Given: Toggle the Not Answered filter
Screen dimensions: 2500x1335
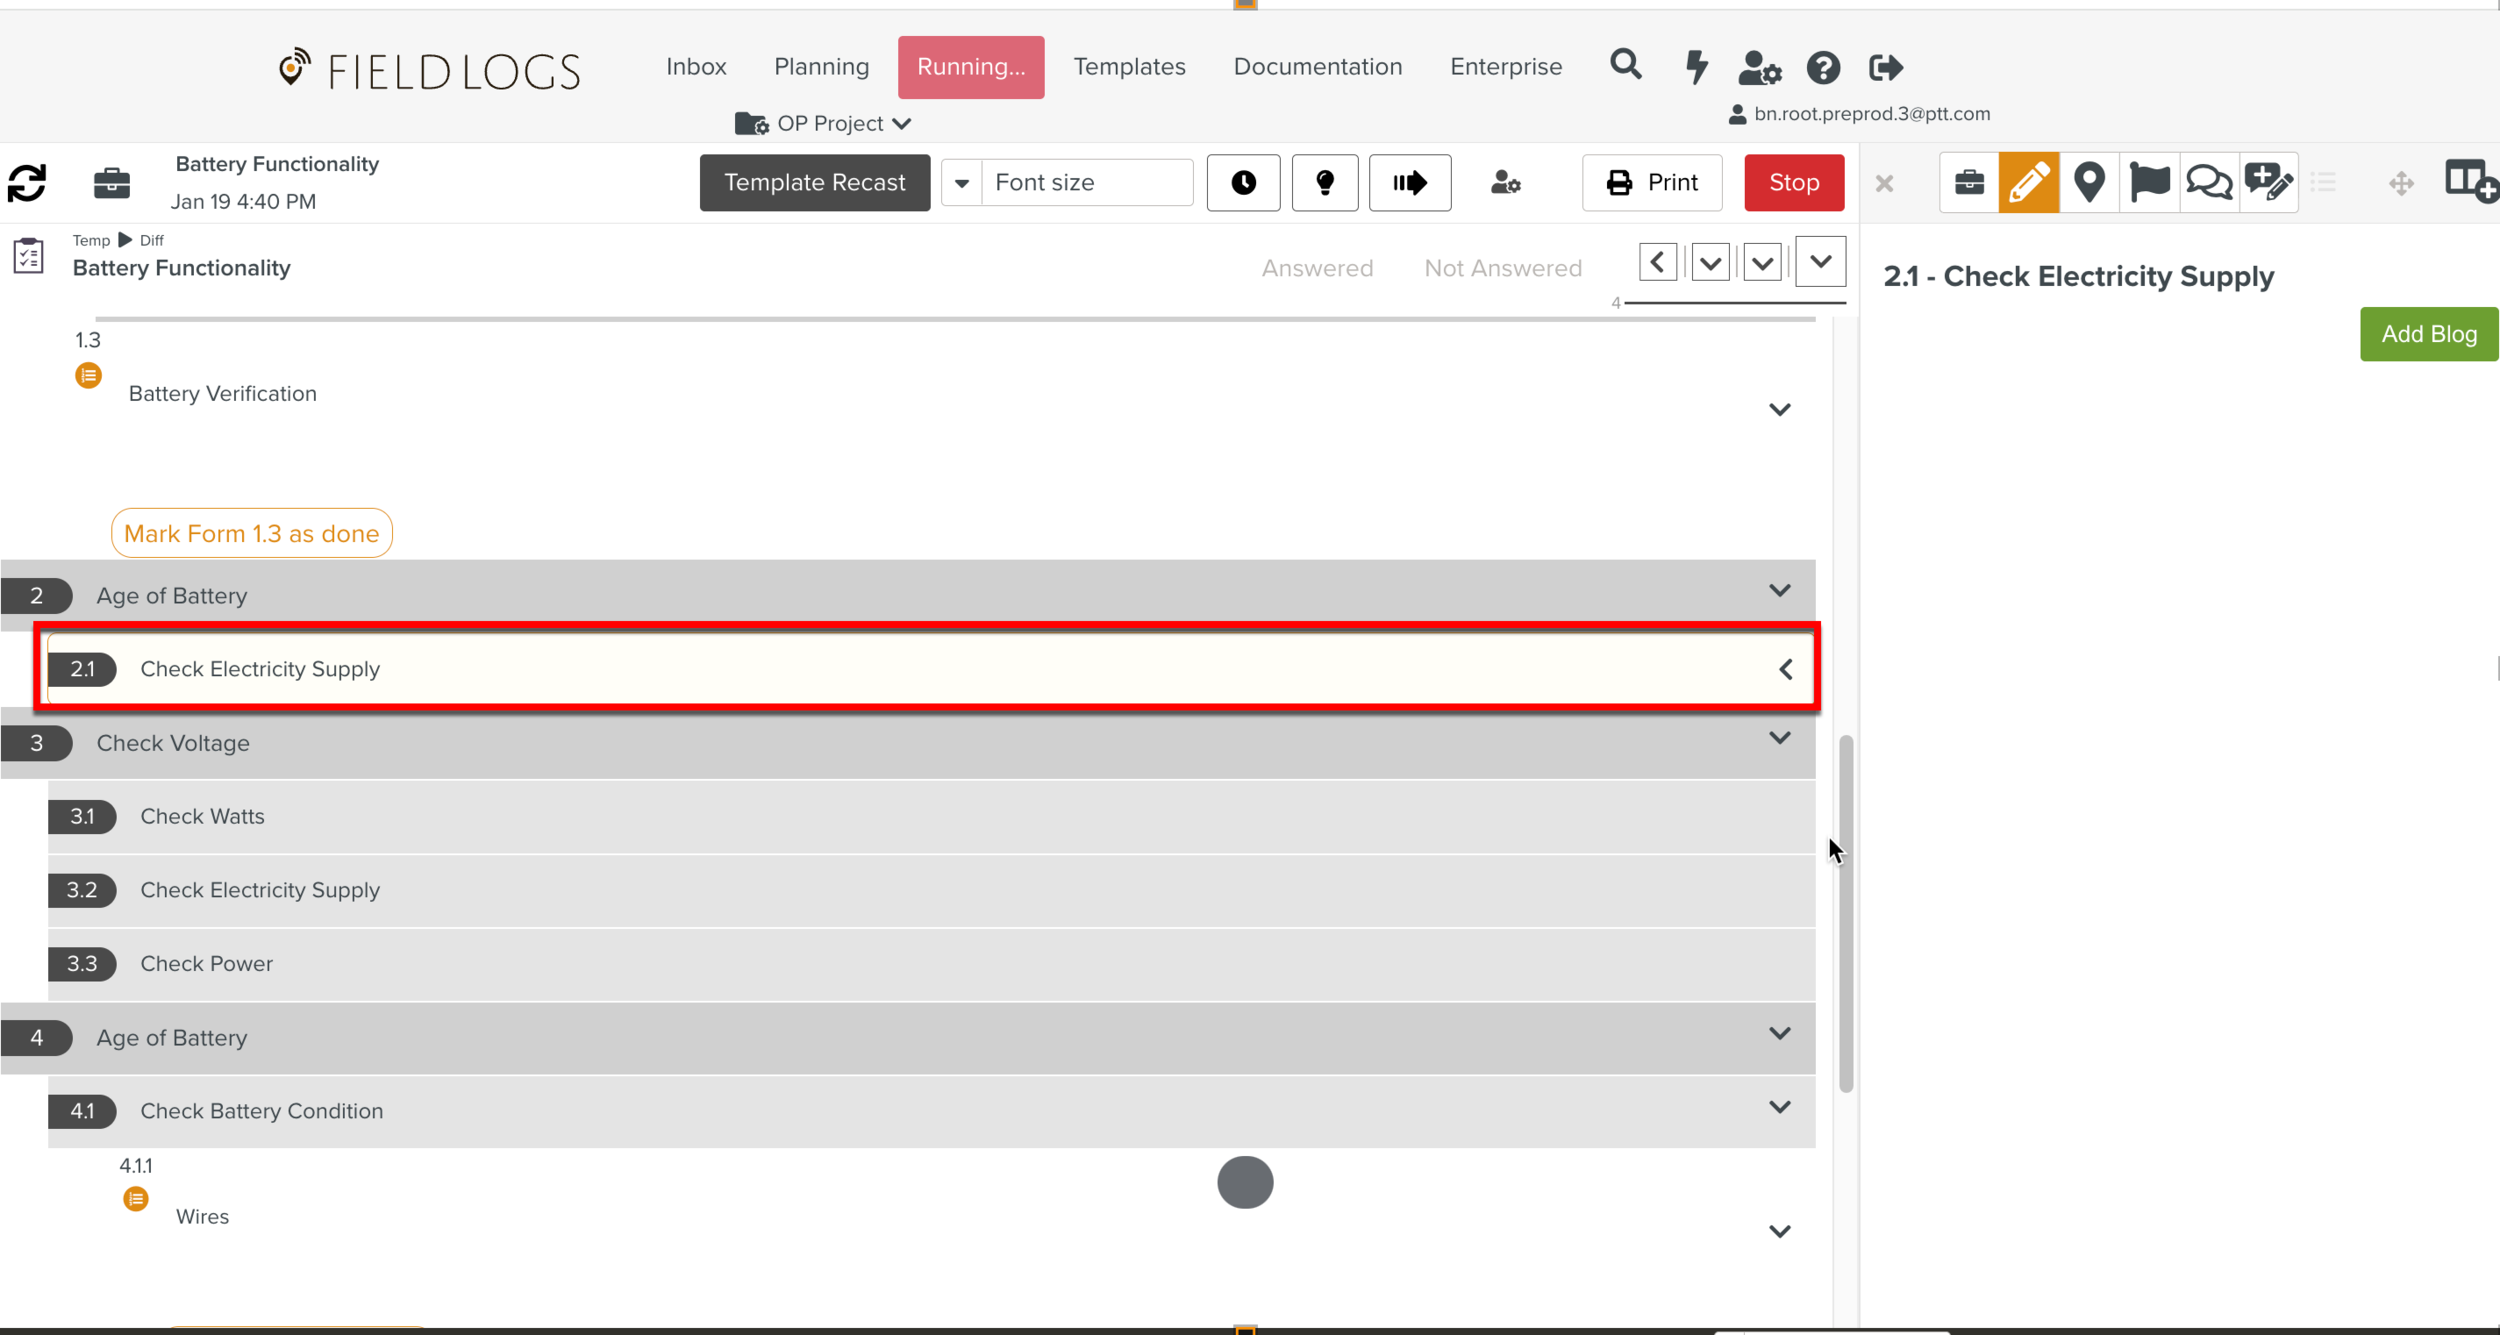Looking at the screenshot, I should pyautogui.click(x=1502, y=268).
